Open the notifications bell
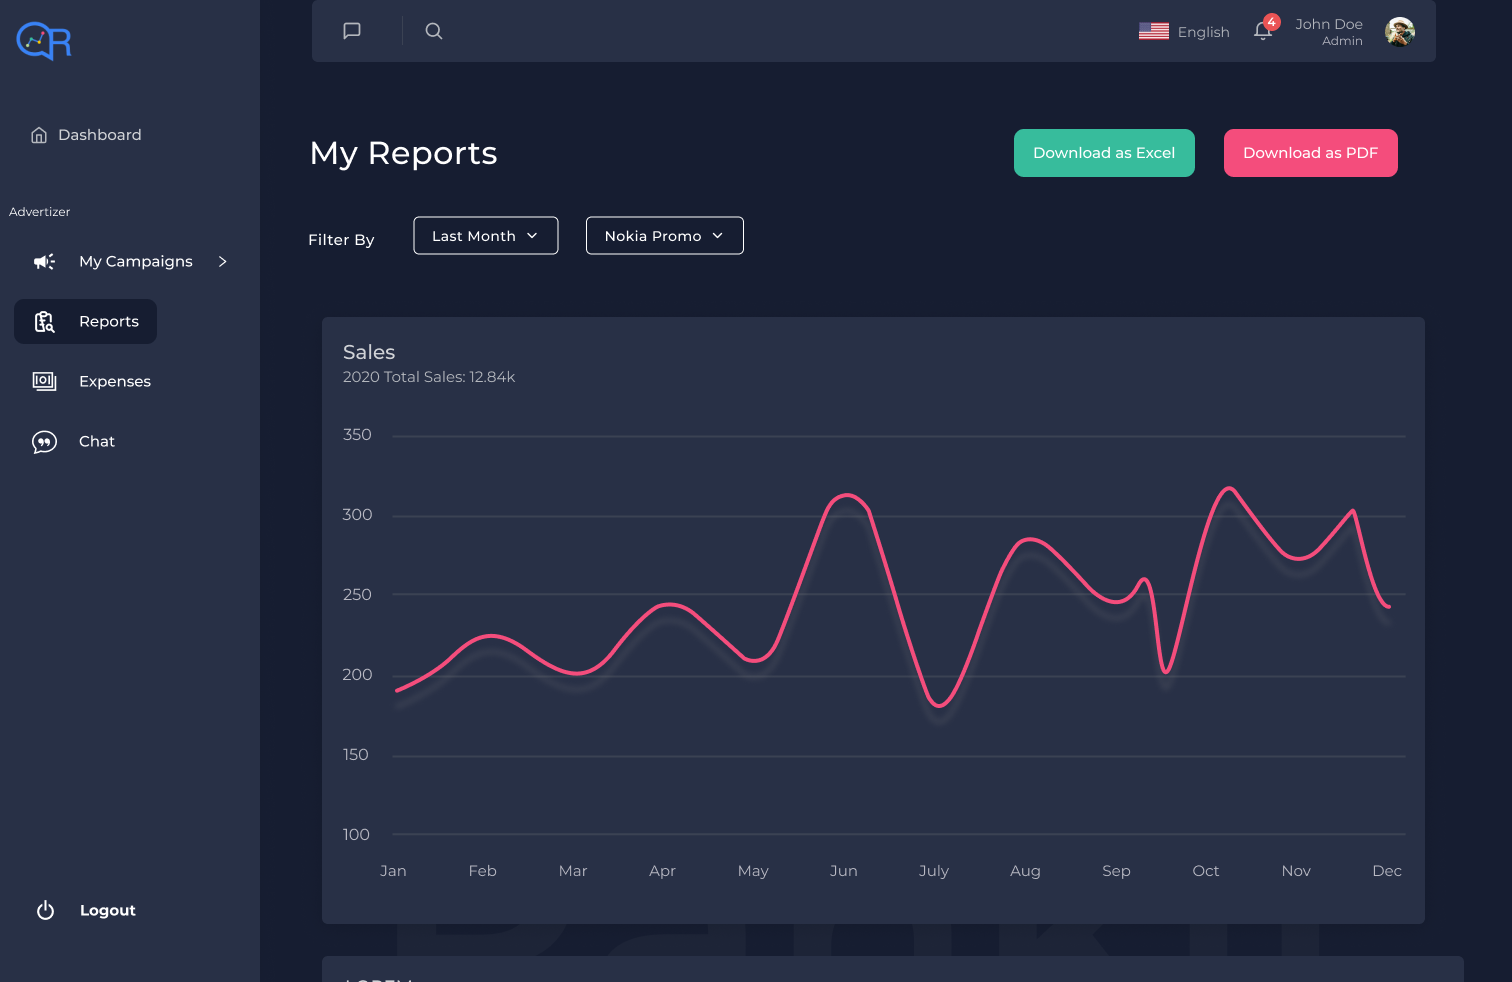 [x=1263, y=31]
